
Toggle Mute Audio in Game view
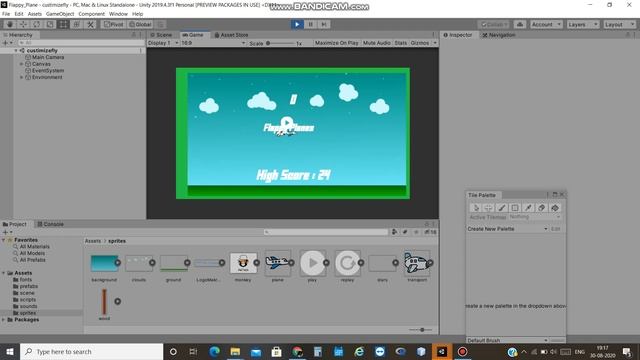[376, 43]
